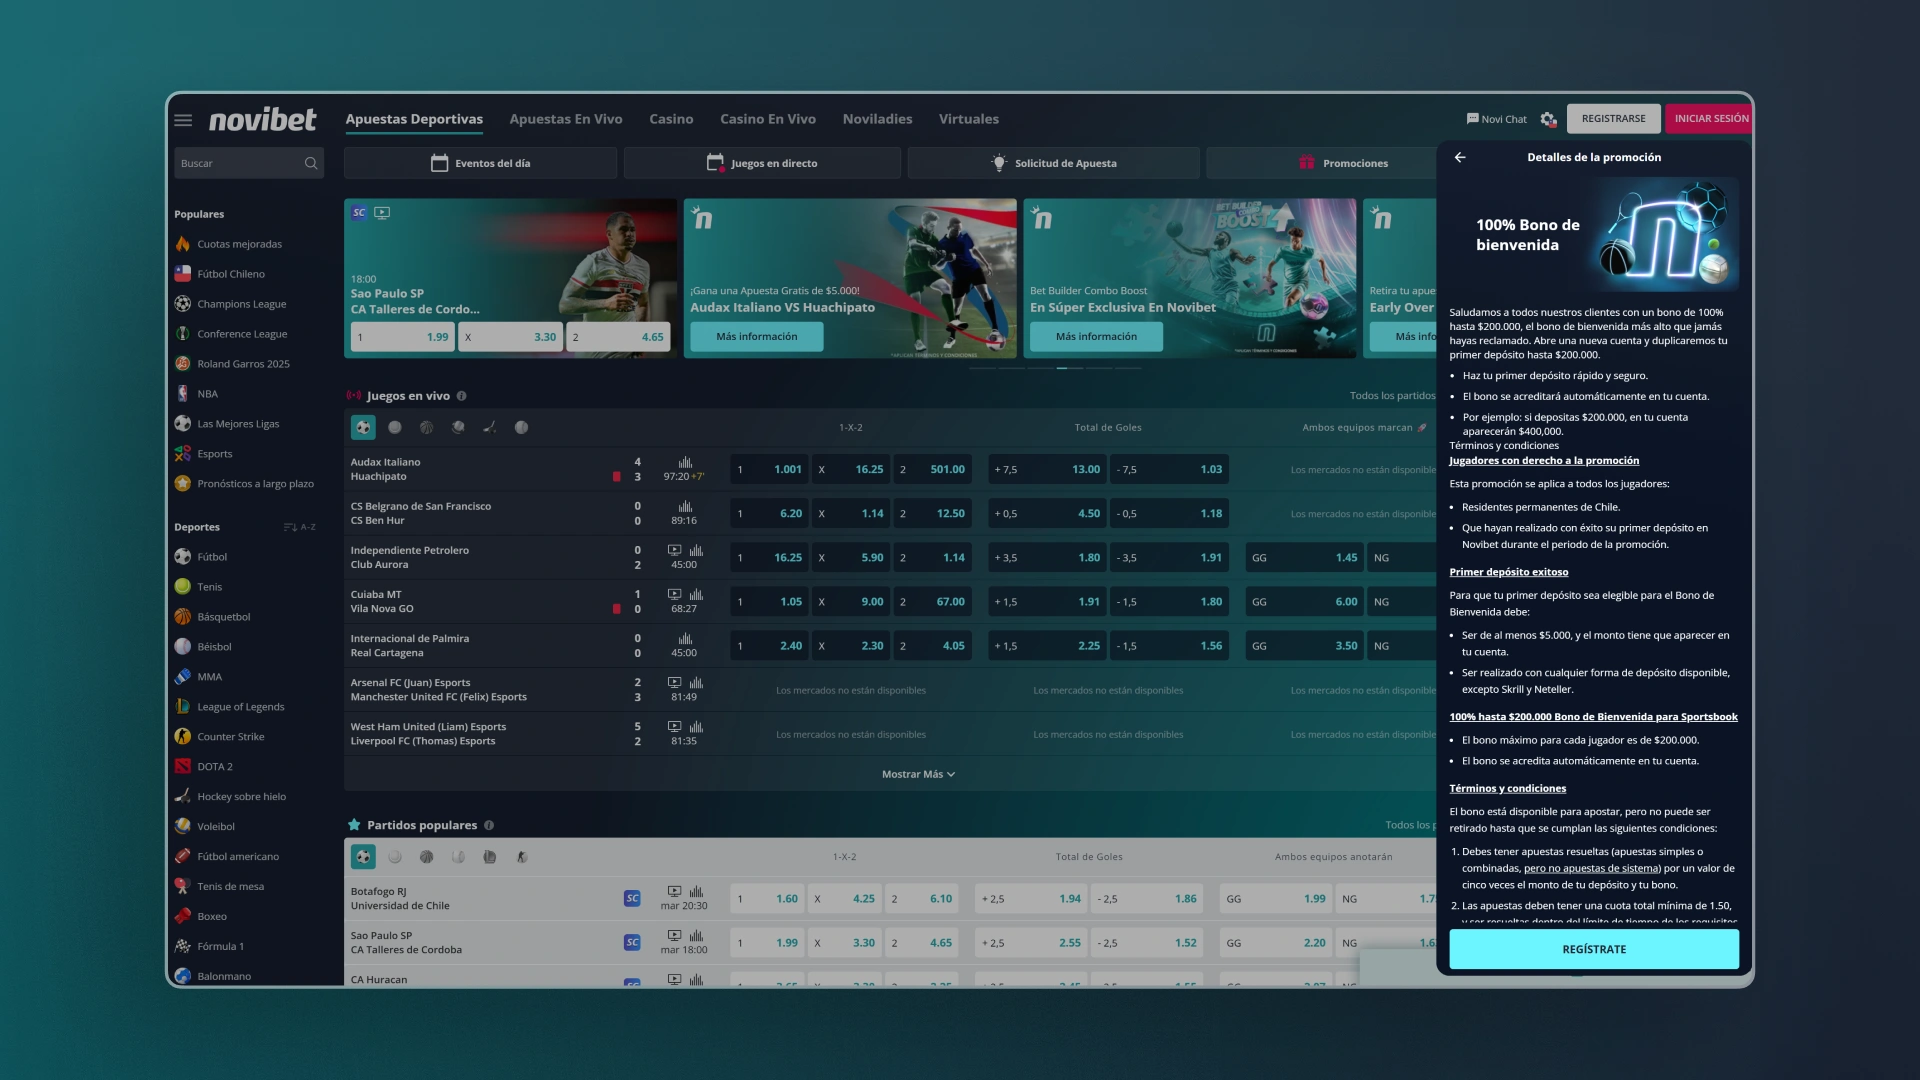Click Más información on Audax Italiano banner
This screenshot has height=1080, width=1920.
pos(757,337)
